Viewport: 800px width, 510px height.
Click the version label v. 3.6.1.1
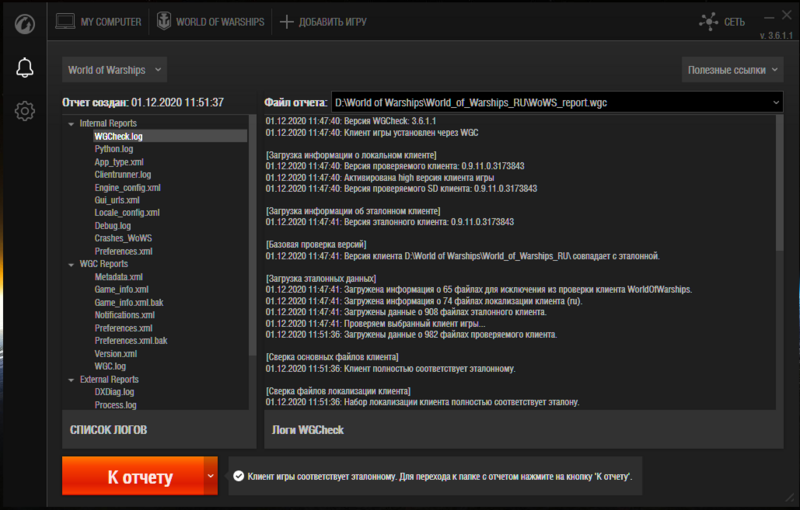(x=776, y=36)
